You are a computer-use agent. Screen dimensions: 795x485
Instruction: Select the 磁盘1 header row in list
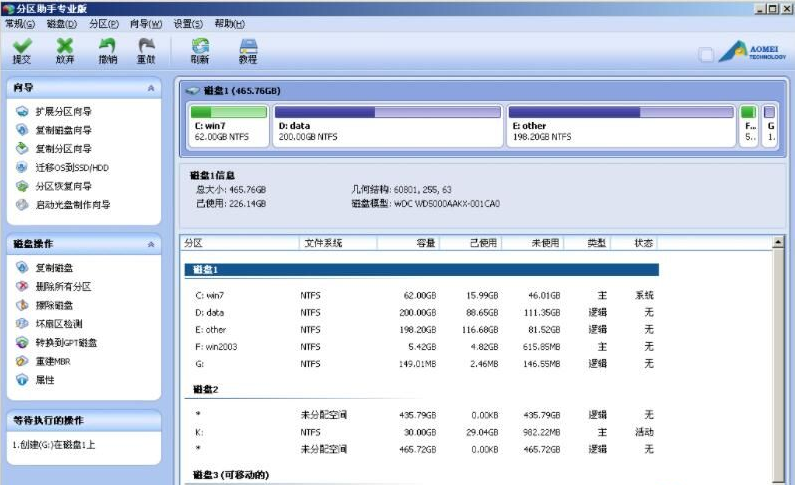click(x=421, y=270)
